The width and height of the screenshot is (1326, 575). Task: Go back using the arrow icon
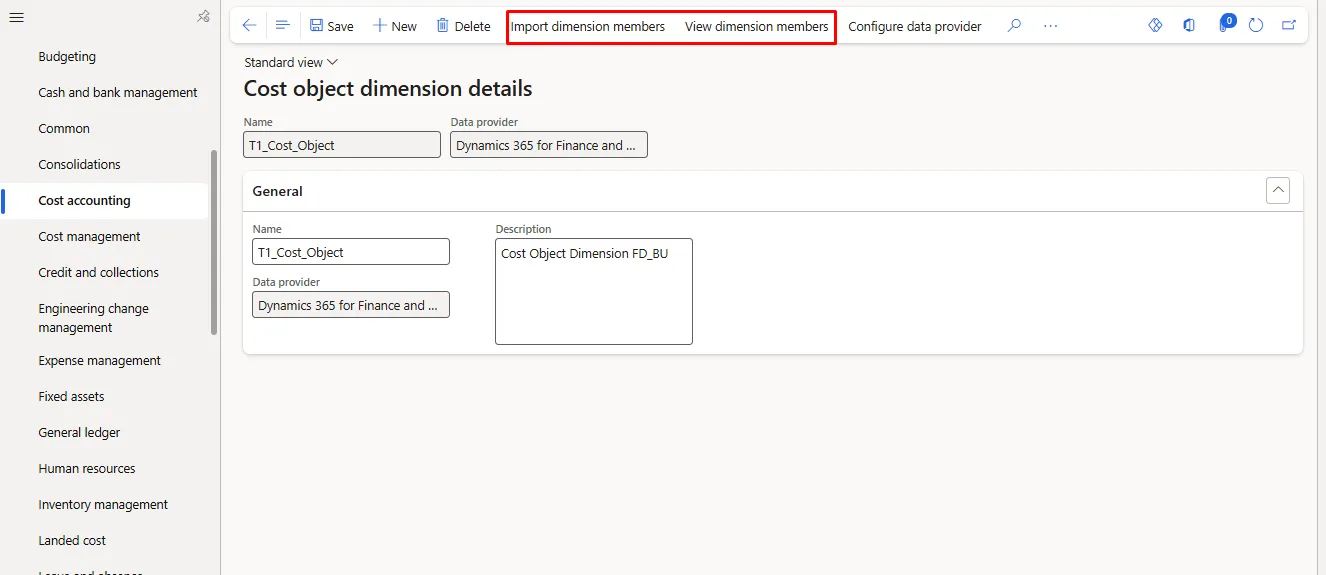point(250,26)
